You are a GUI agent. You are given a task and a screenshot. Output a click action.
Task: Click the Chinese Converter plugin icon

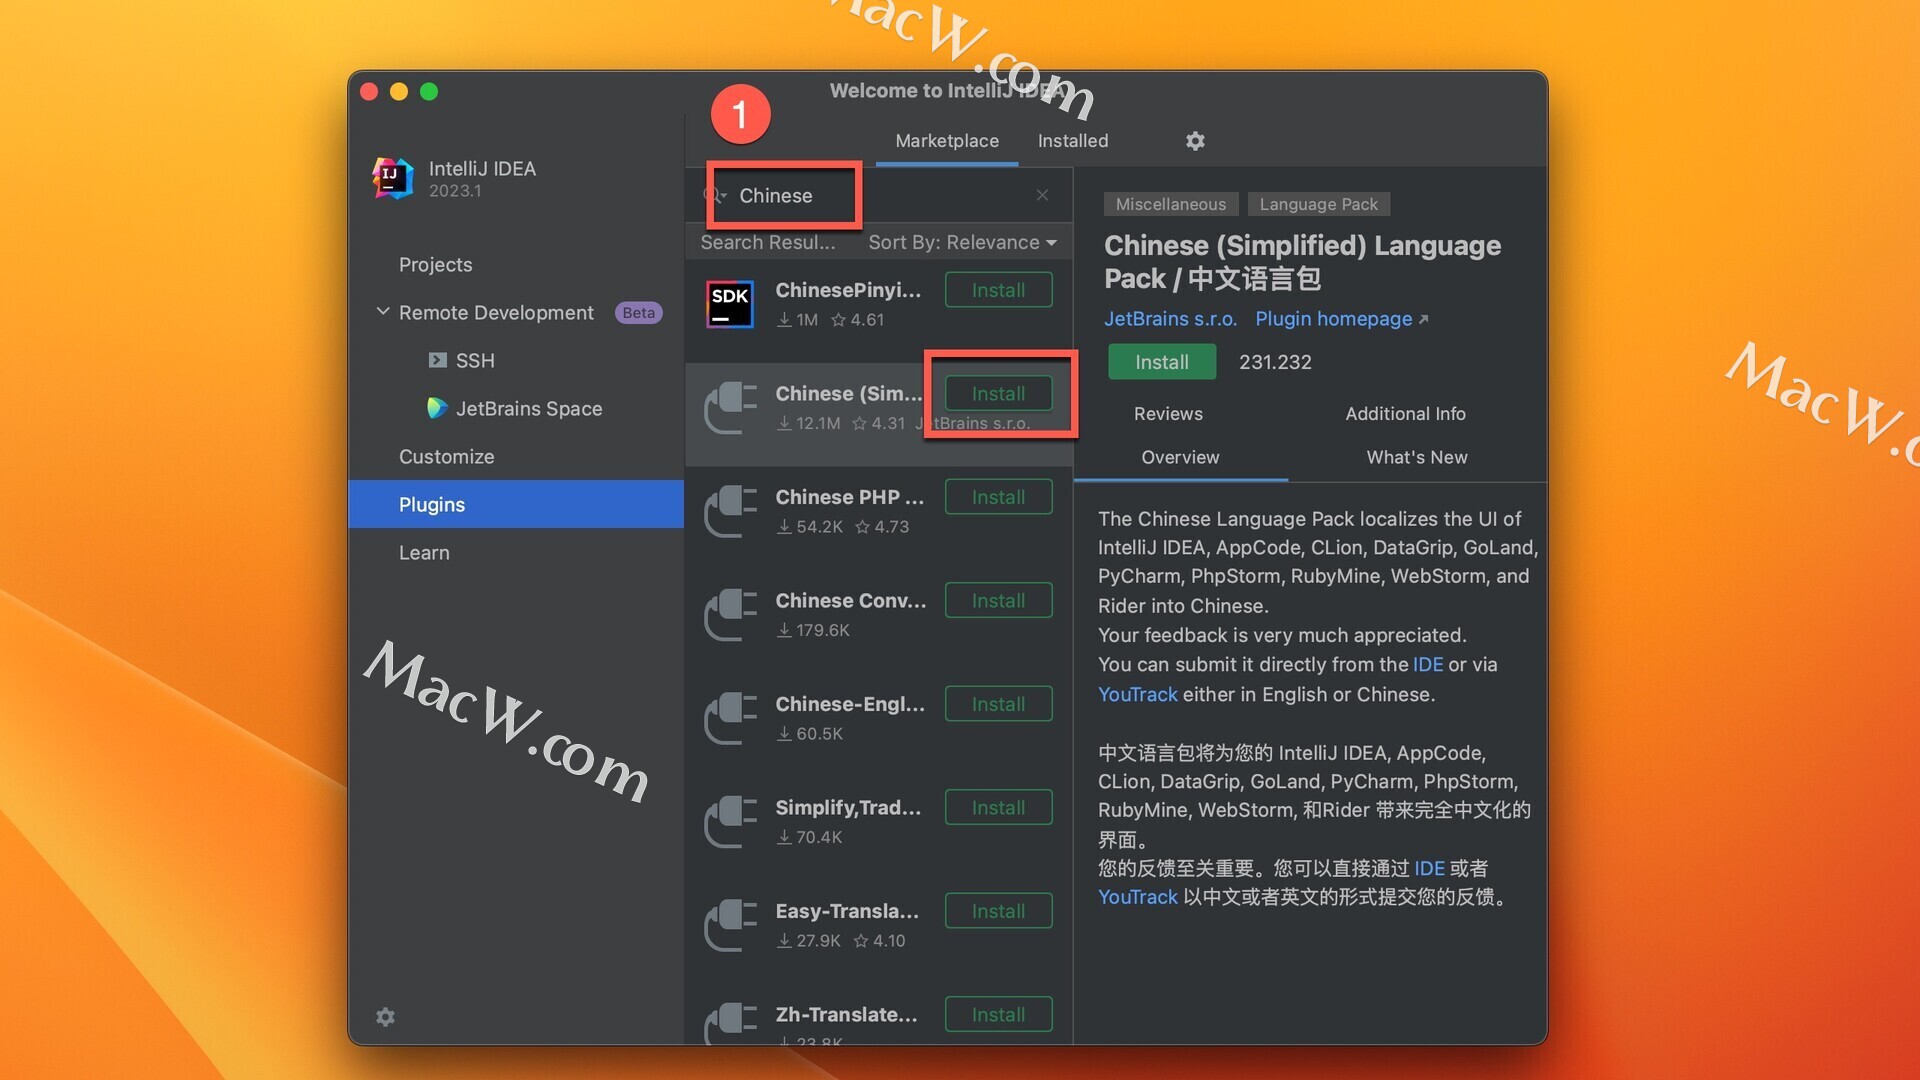730,615
